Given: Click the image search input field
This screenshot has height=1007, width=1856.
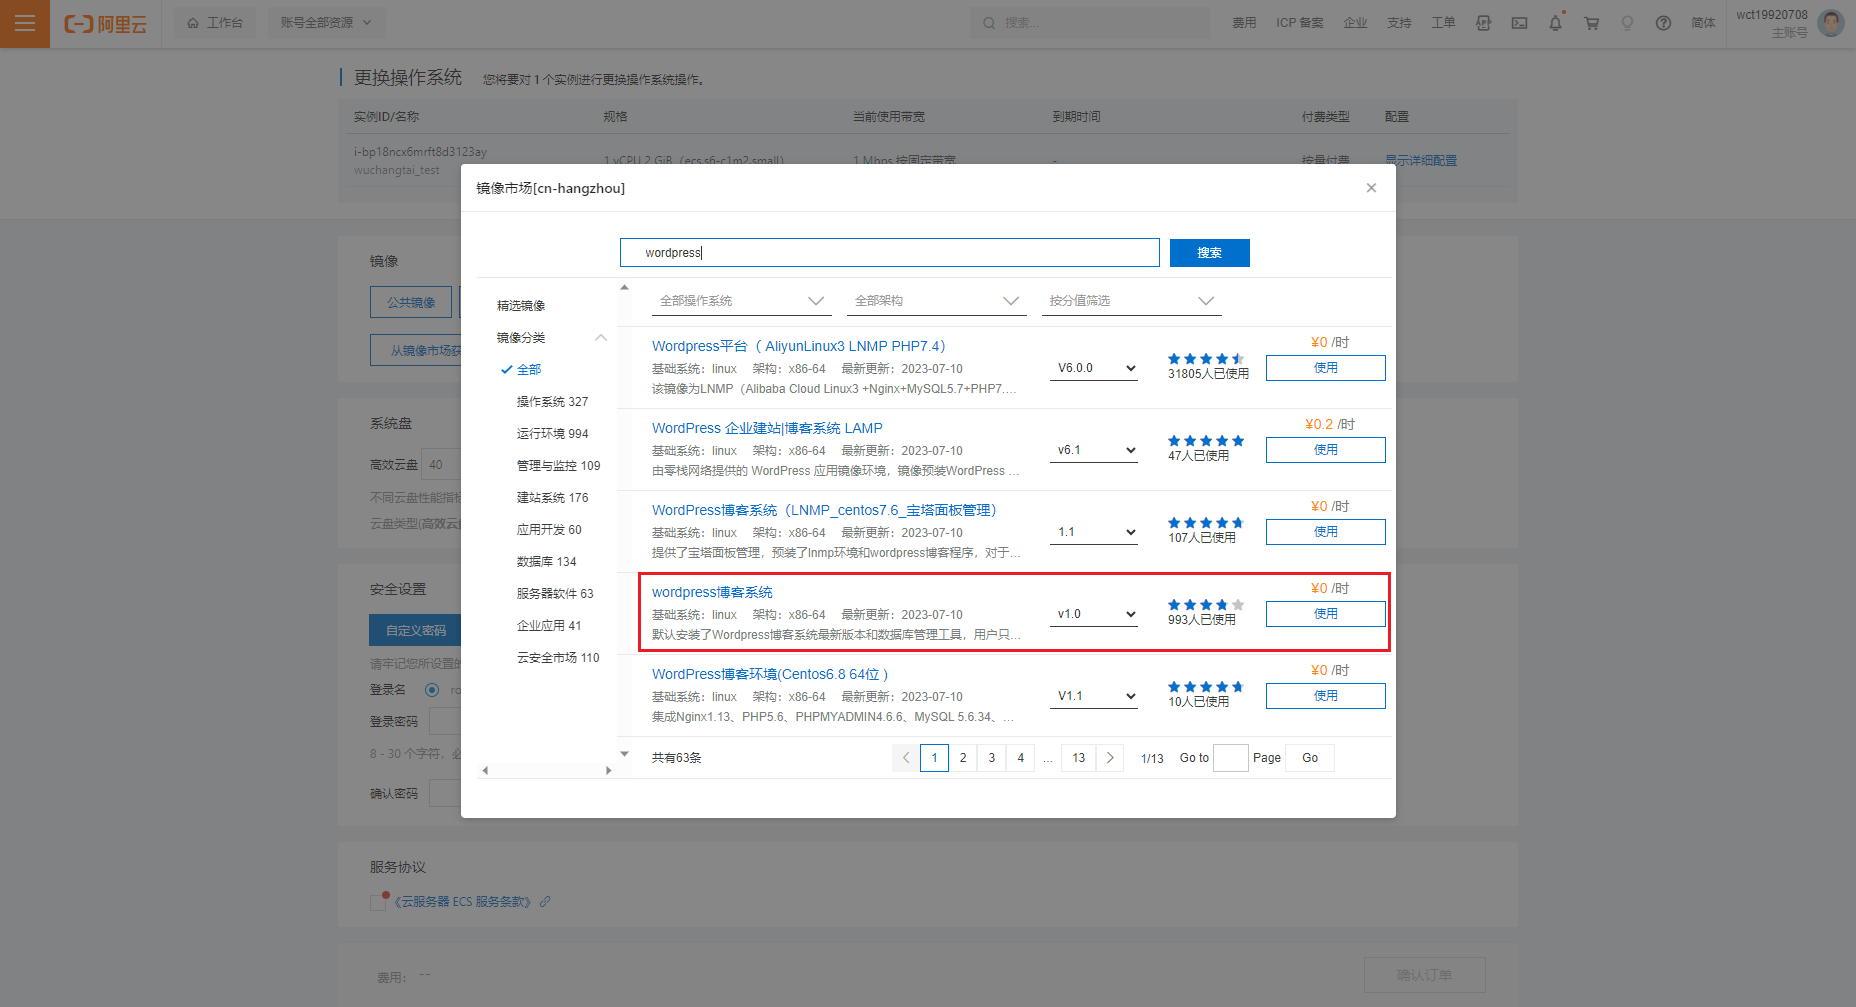Looking at the screenshot, I should 890,253.
